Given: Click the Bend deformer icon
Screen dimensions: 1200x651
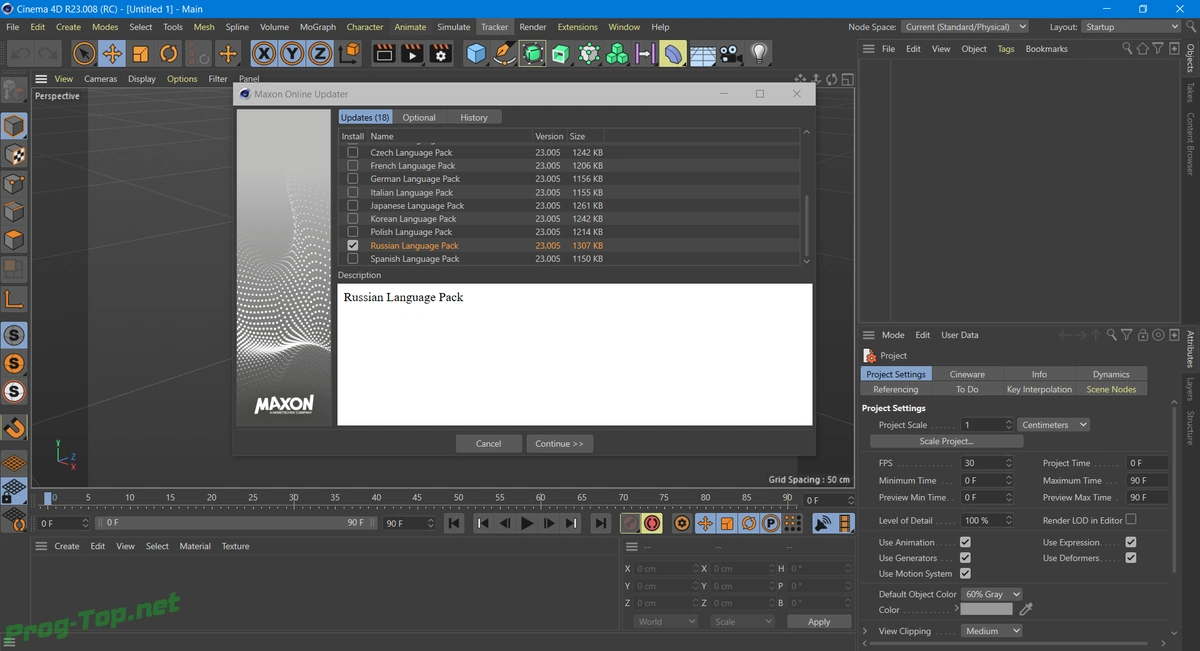Looking at the screenshot, I should 674,53.
